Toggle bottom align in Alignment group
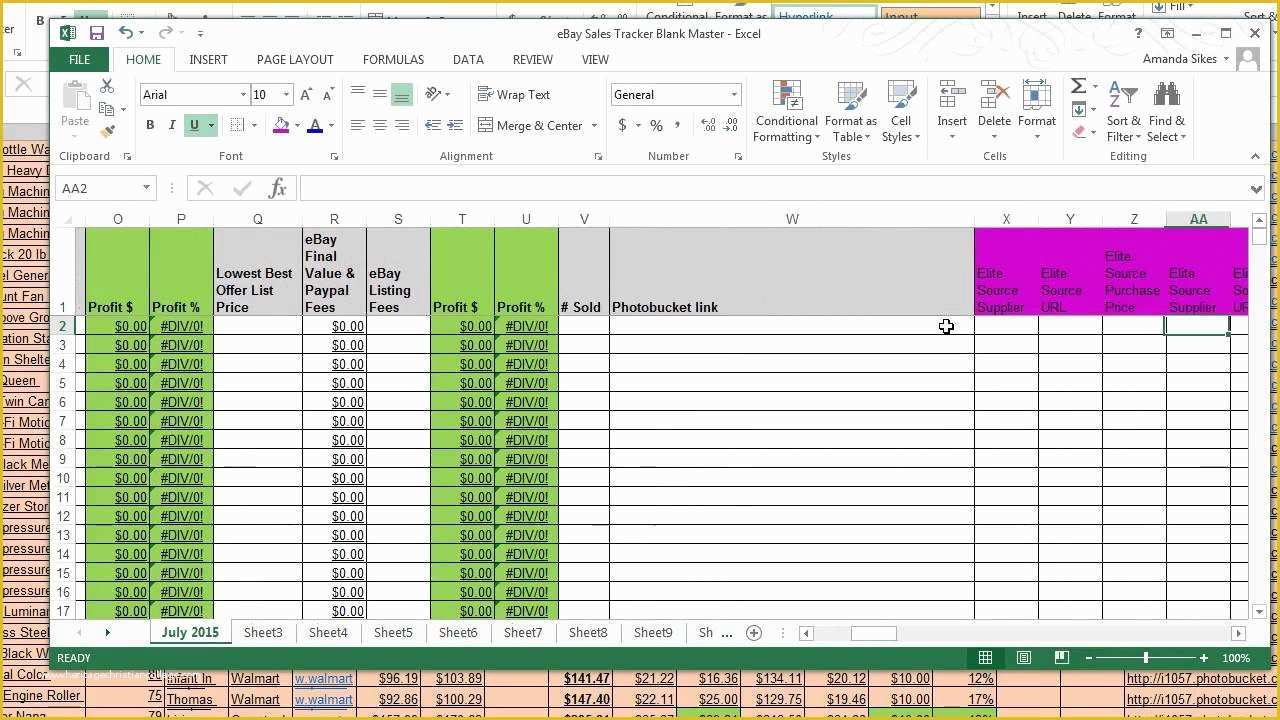Image resolution: width=1280 pixels, height=720 pixels. coord(402,94)
